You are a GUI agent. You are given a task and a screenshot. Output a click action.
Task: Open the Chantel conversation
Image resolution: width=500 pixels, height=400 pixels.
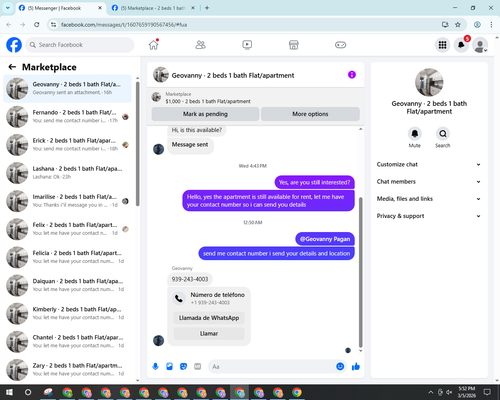coord(67,342)
